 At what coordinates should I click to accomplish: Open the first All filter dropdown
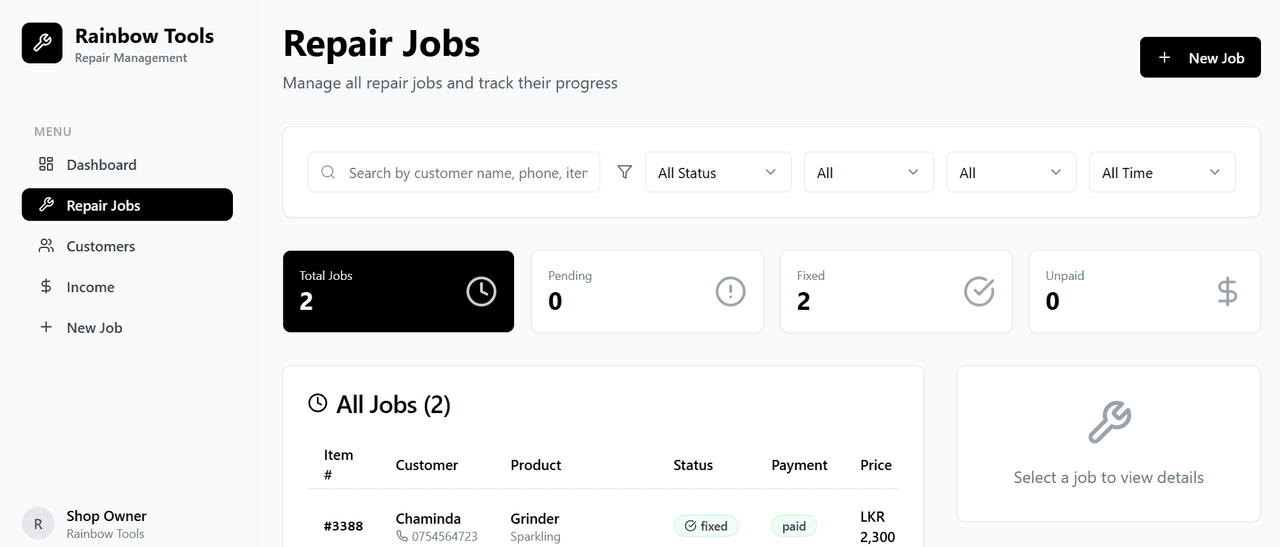[868, 172]
